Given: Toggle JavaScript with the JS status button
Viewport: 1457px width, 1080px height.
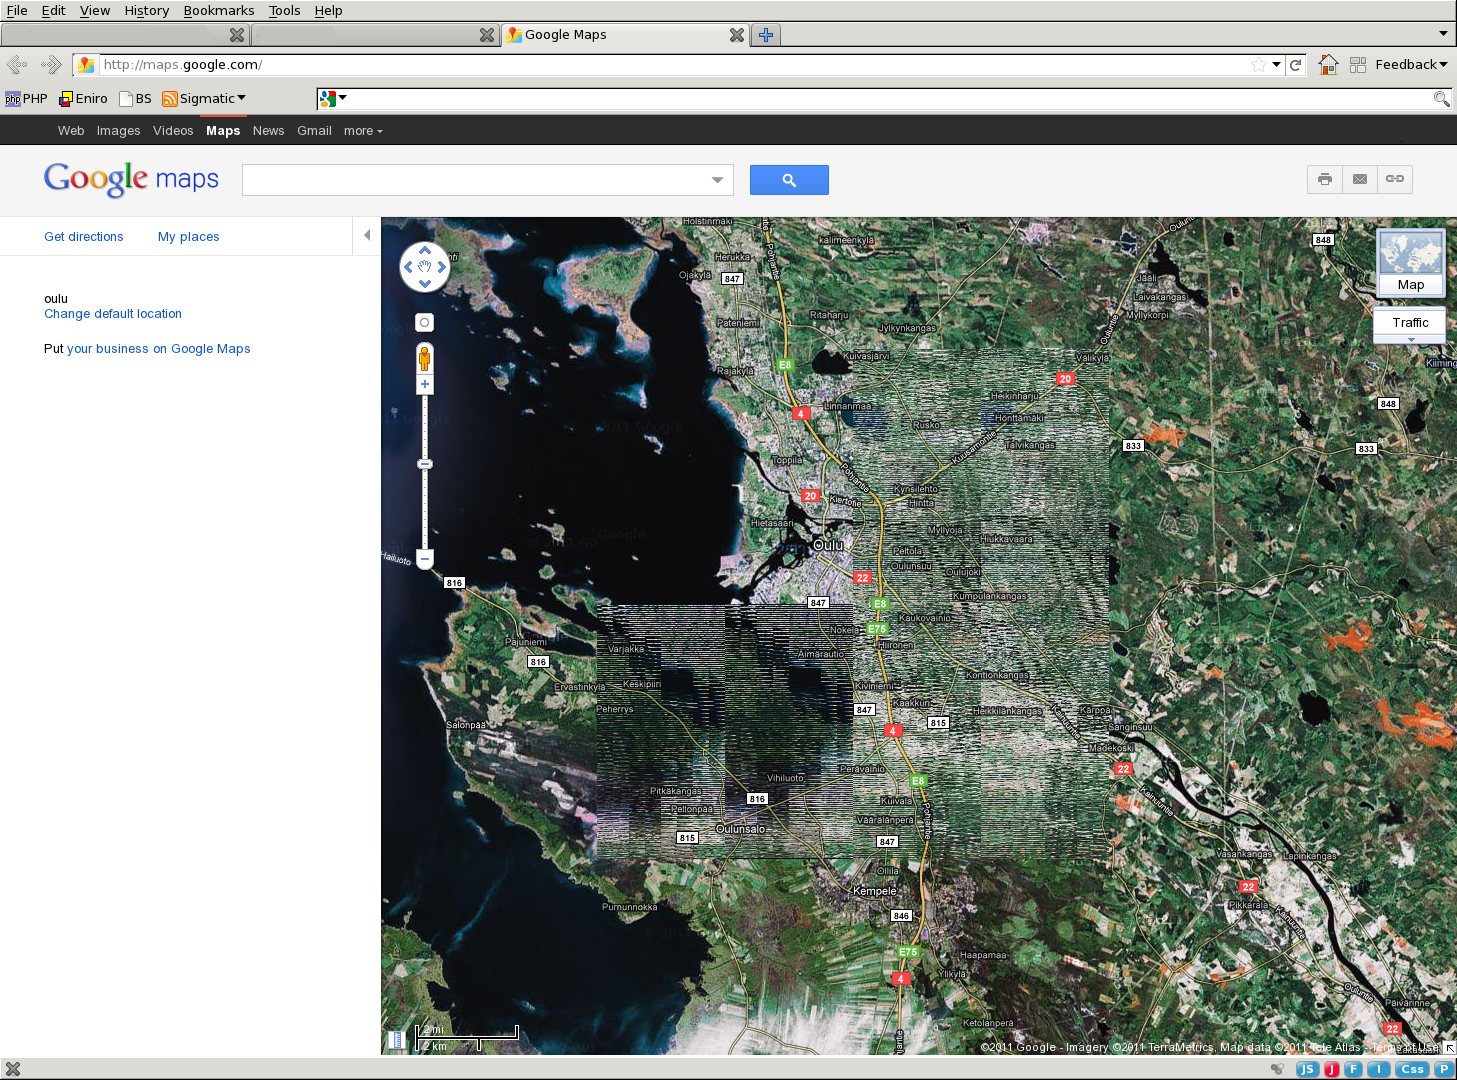Looking at the screenshot, I should coord(1306,1069).
